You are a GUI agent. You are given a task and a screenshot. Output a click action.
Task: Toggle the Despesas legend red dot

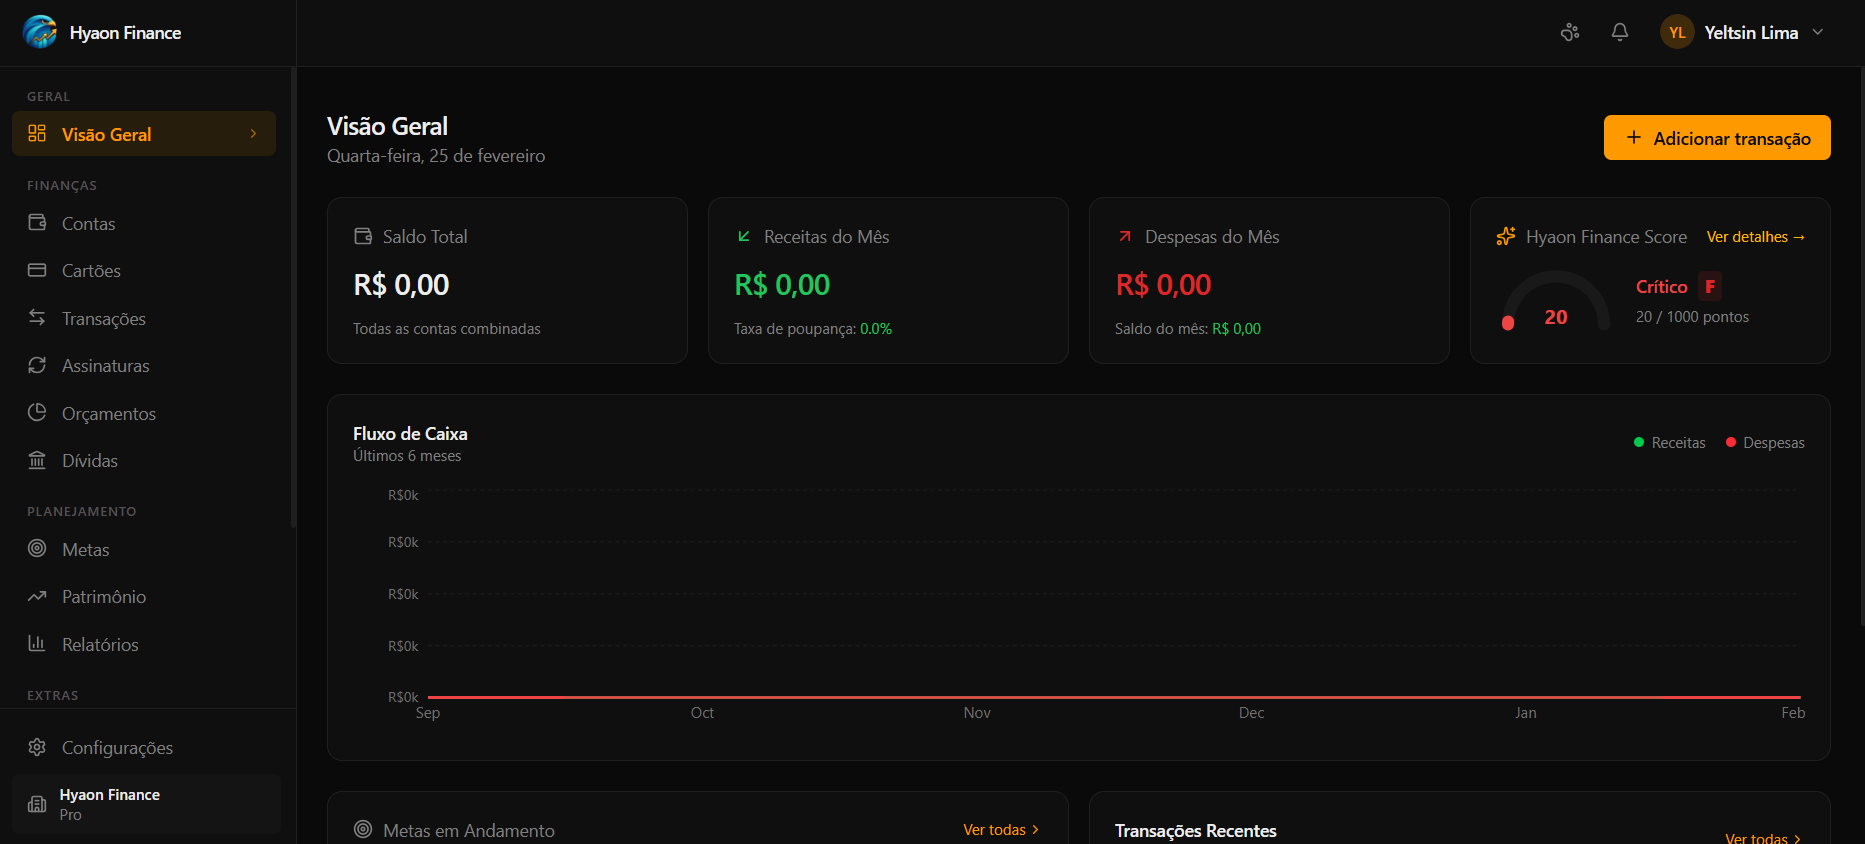point(1731,442)
